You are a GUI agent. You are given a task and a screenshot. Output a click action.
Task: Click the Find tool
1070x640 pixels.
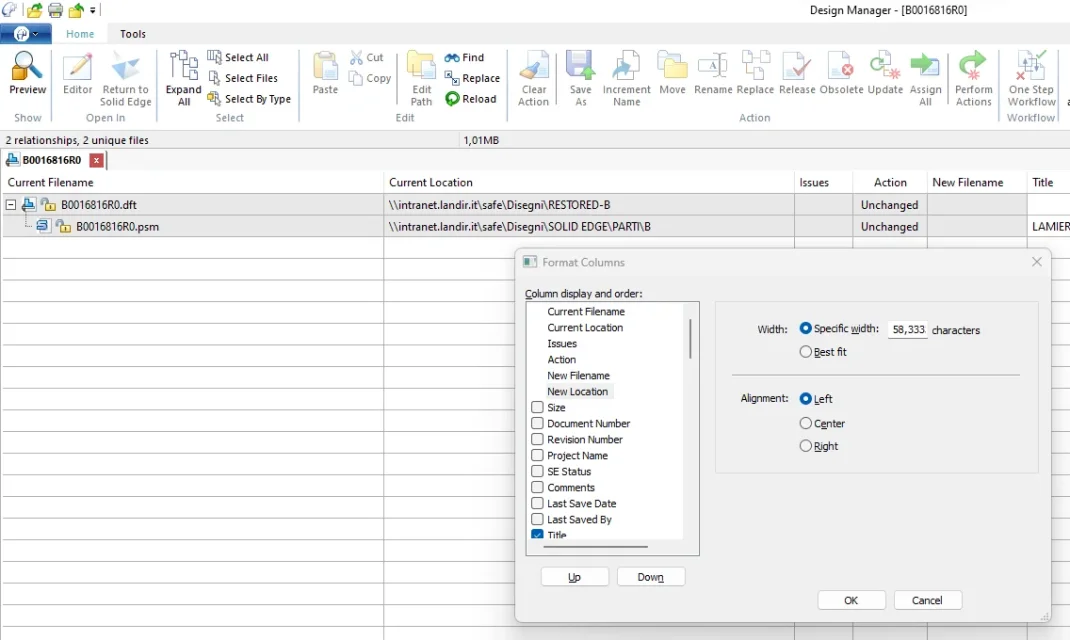465,57
